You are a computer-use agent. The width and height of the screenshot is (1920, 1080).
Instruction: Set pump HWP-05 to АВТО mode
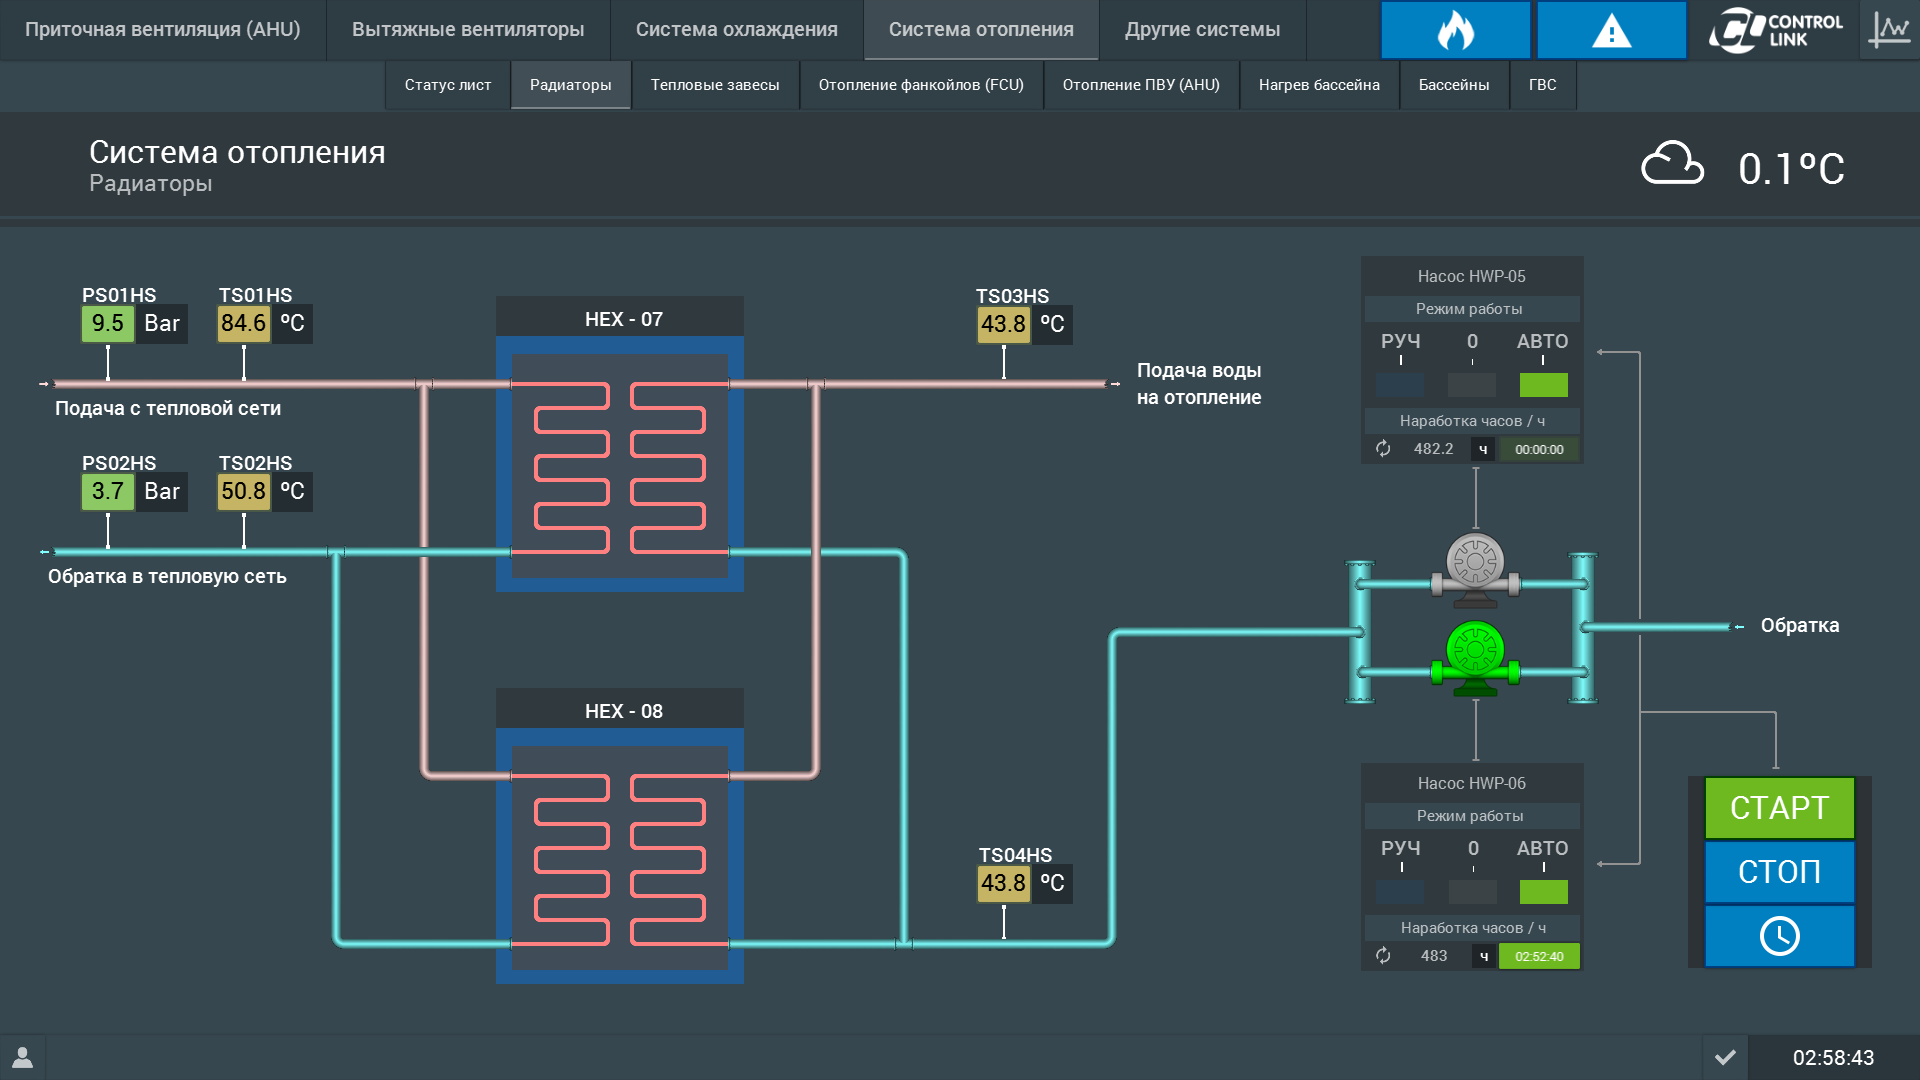click(1544, 384)
